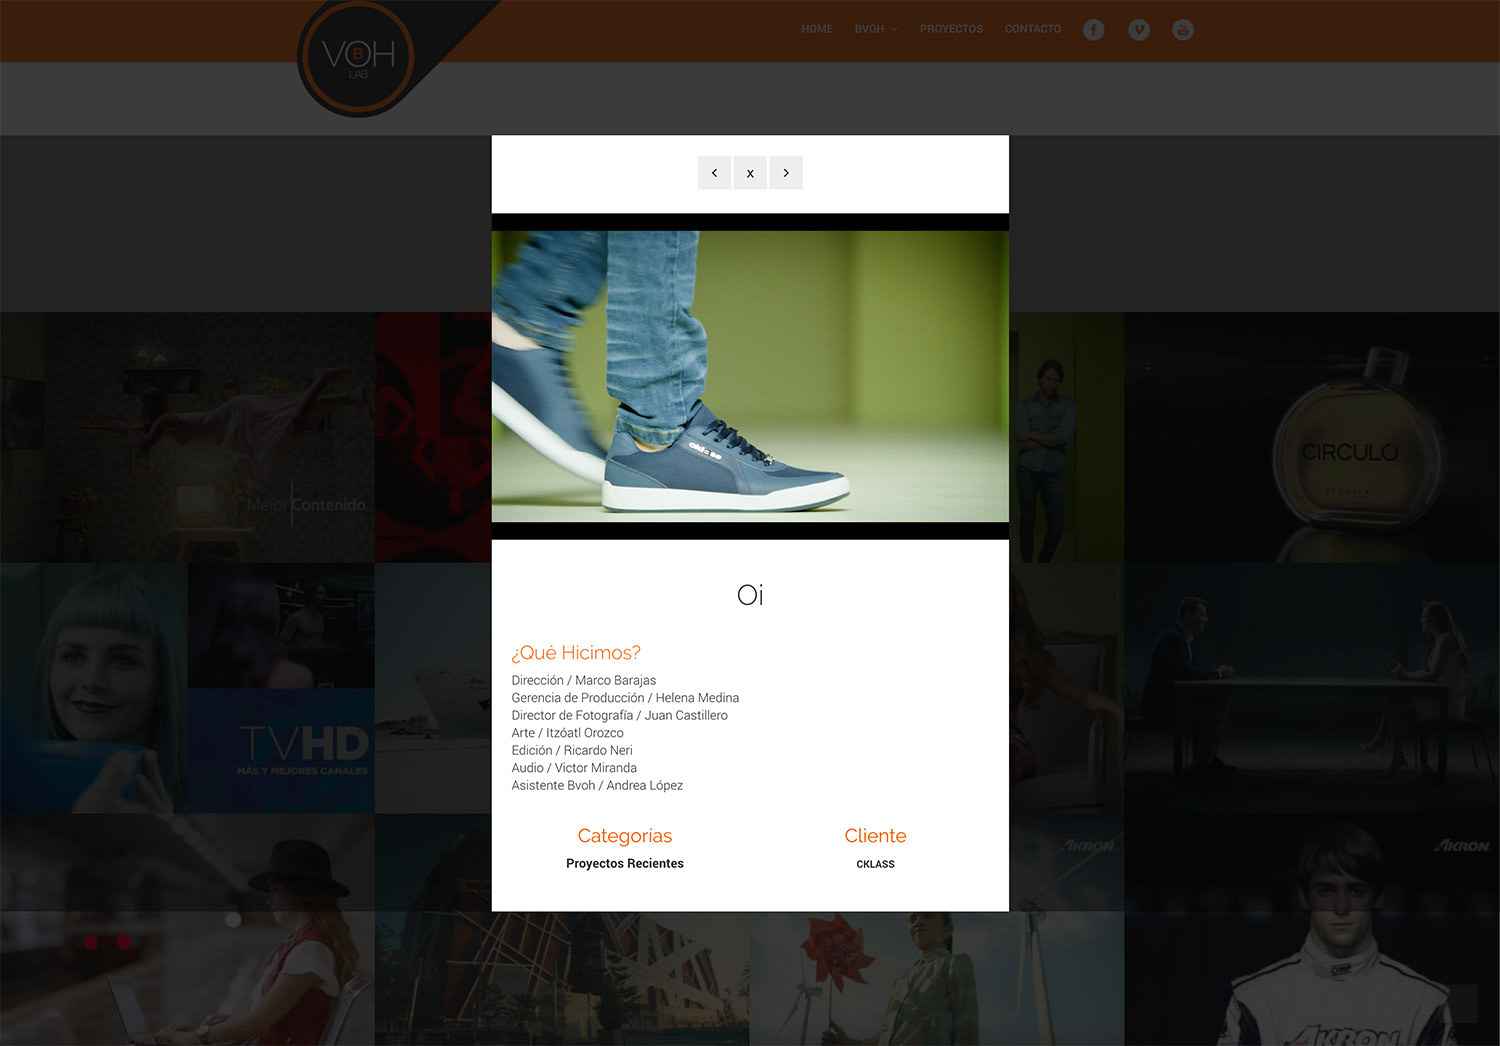Open the Facebook social icon
This screenshot has width=1500, height=1046.
coord(1094,30)
